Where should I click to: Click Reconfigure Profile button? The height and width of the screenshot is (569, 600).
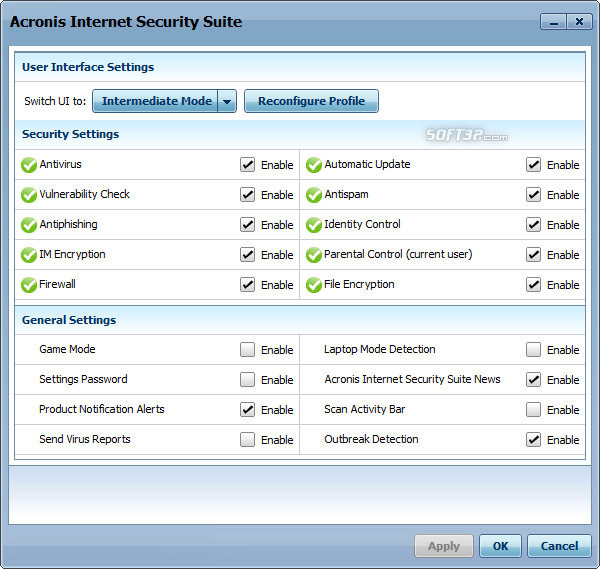coord(311,101)
